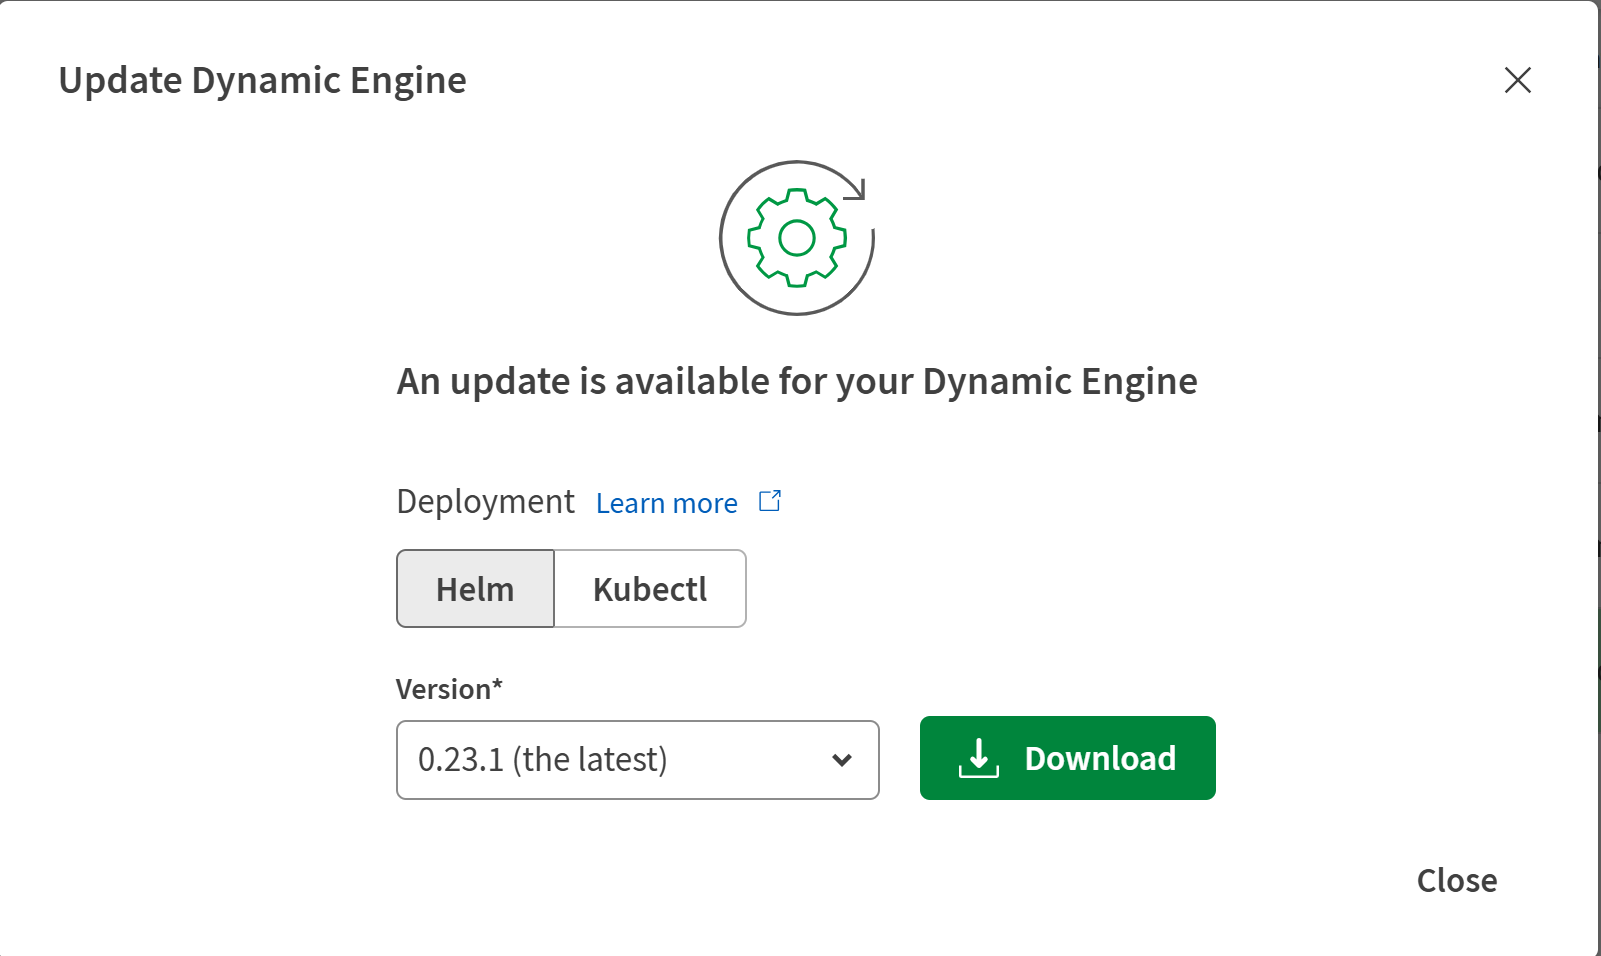Click the "An update is available" heading
Image resolution: width=1601 pixels, height=956 pixels.
[x=797, y=381]
